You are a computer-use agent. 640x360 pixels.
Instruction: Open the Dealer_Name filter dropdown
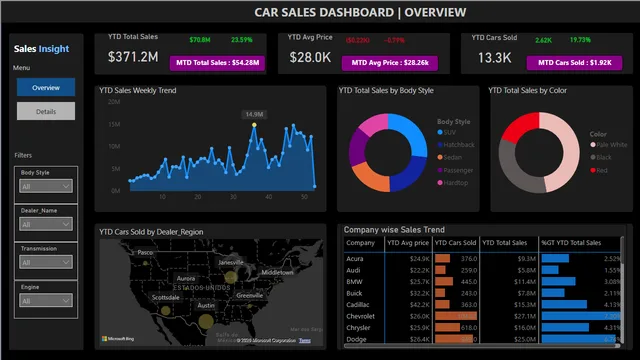46,224
